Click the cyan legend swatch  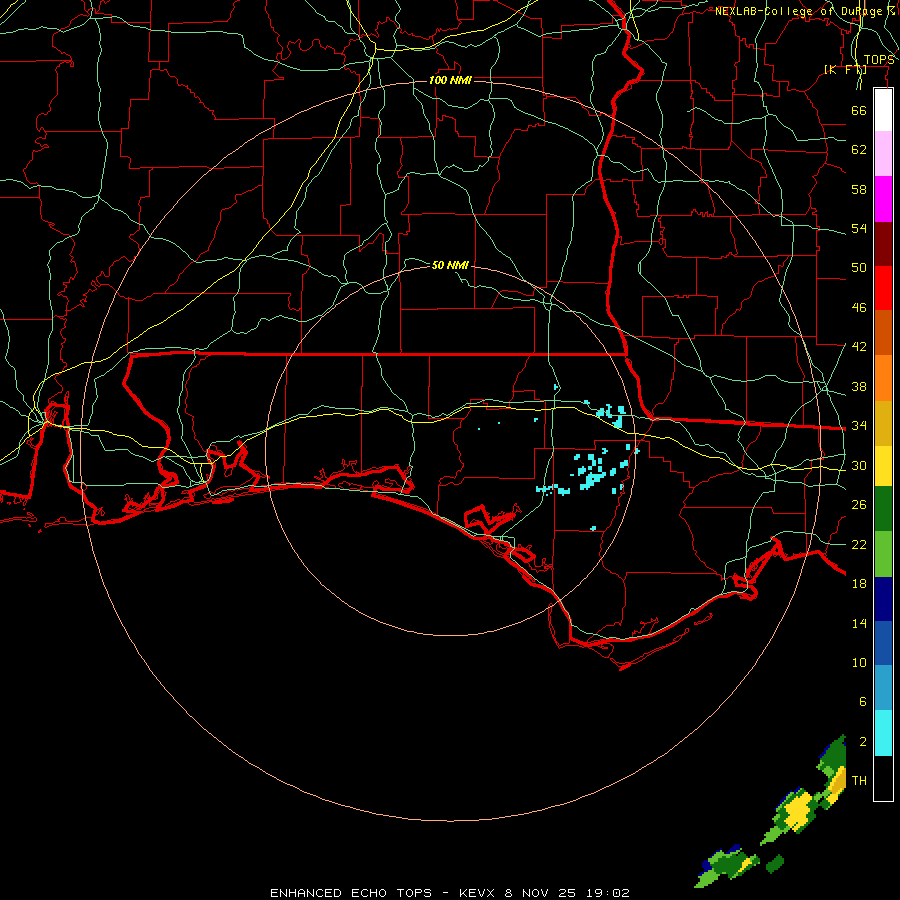tap(883, 733)
